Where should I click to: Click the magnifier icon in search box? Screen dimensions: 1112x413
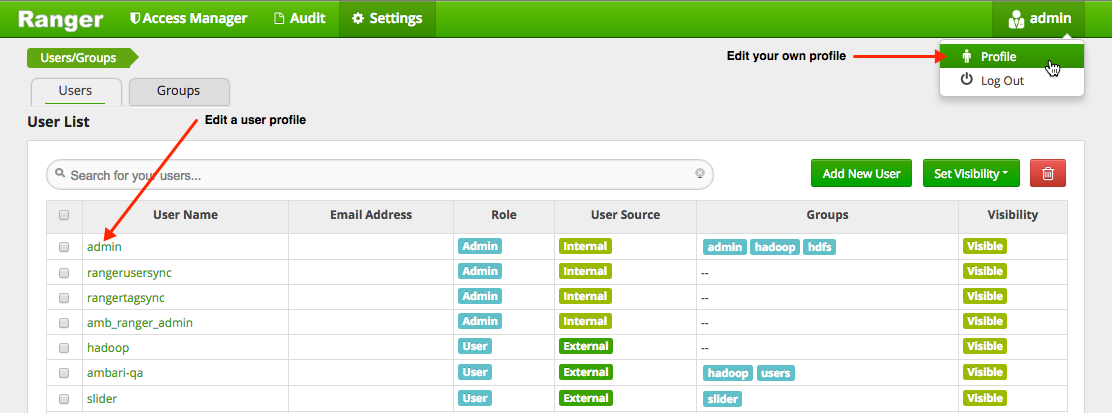(x=60, y=174)
